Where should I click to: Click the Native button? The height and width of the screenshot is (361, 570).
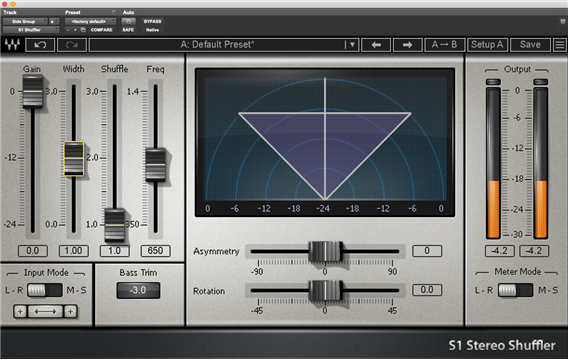click(152, 30)
